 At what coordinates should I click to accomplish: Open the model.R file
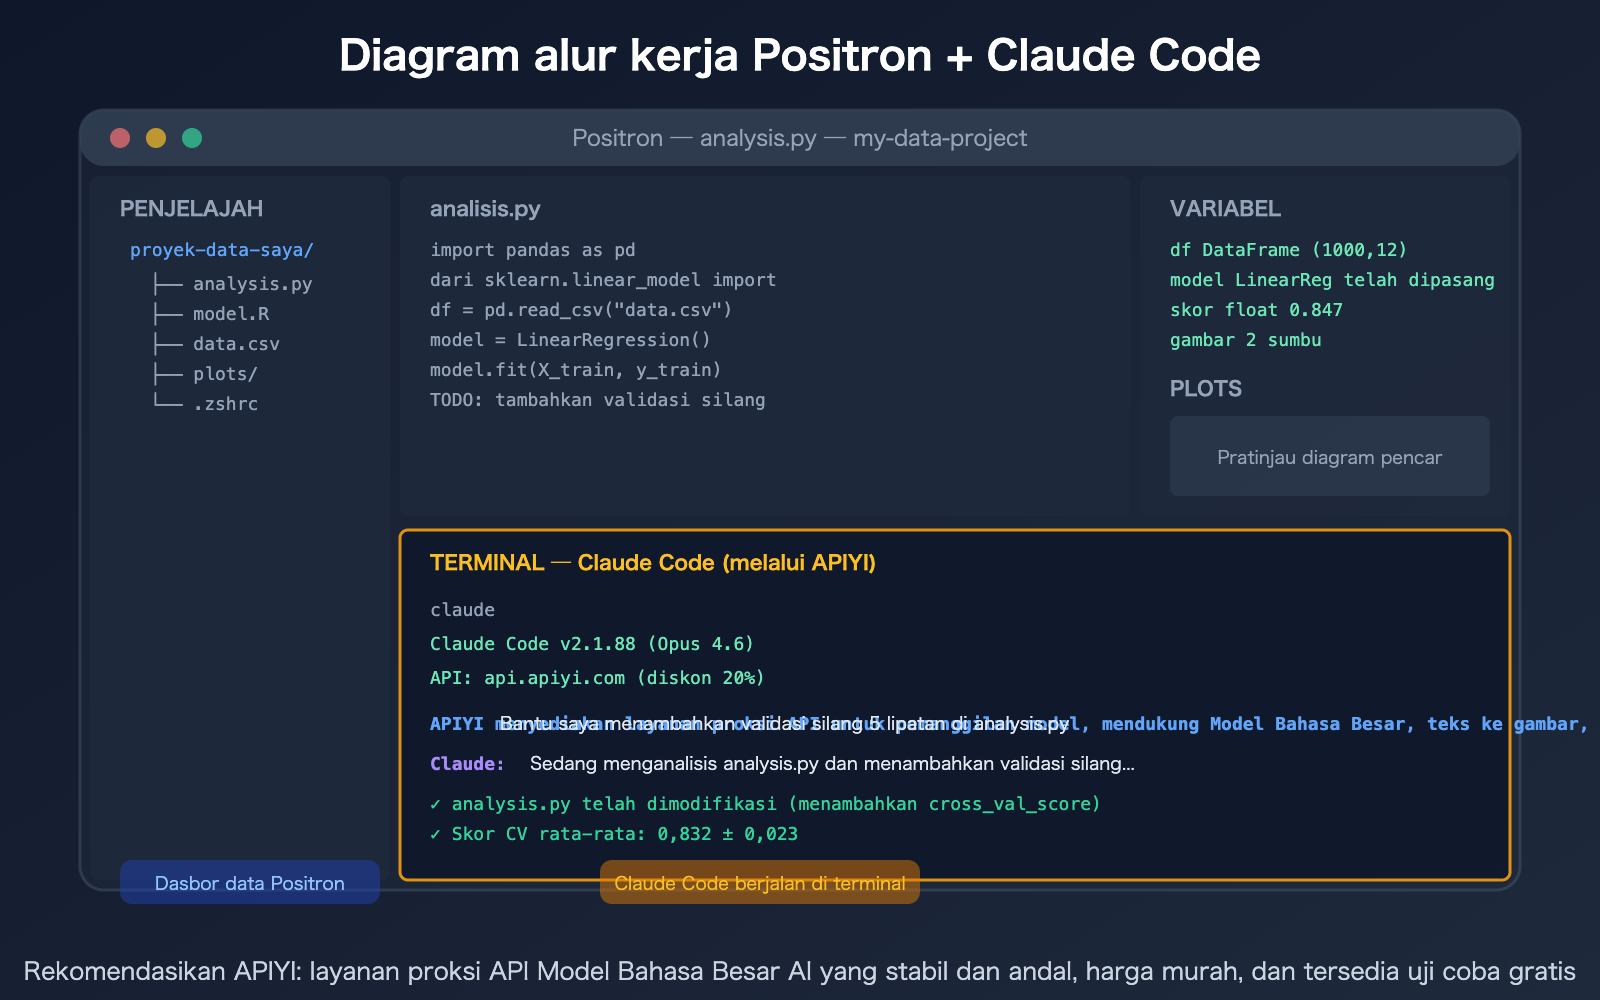click(232, 313)
